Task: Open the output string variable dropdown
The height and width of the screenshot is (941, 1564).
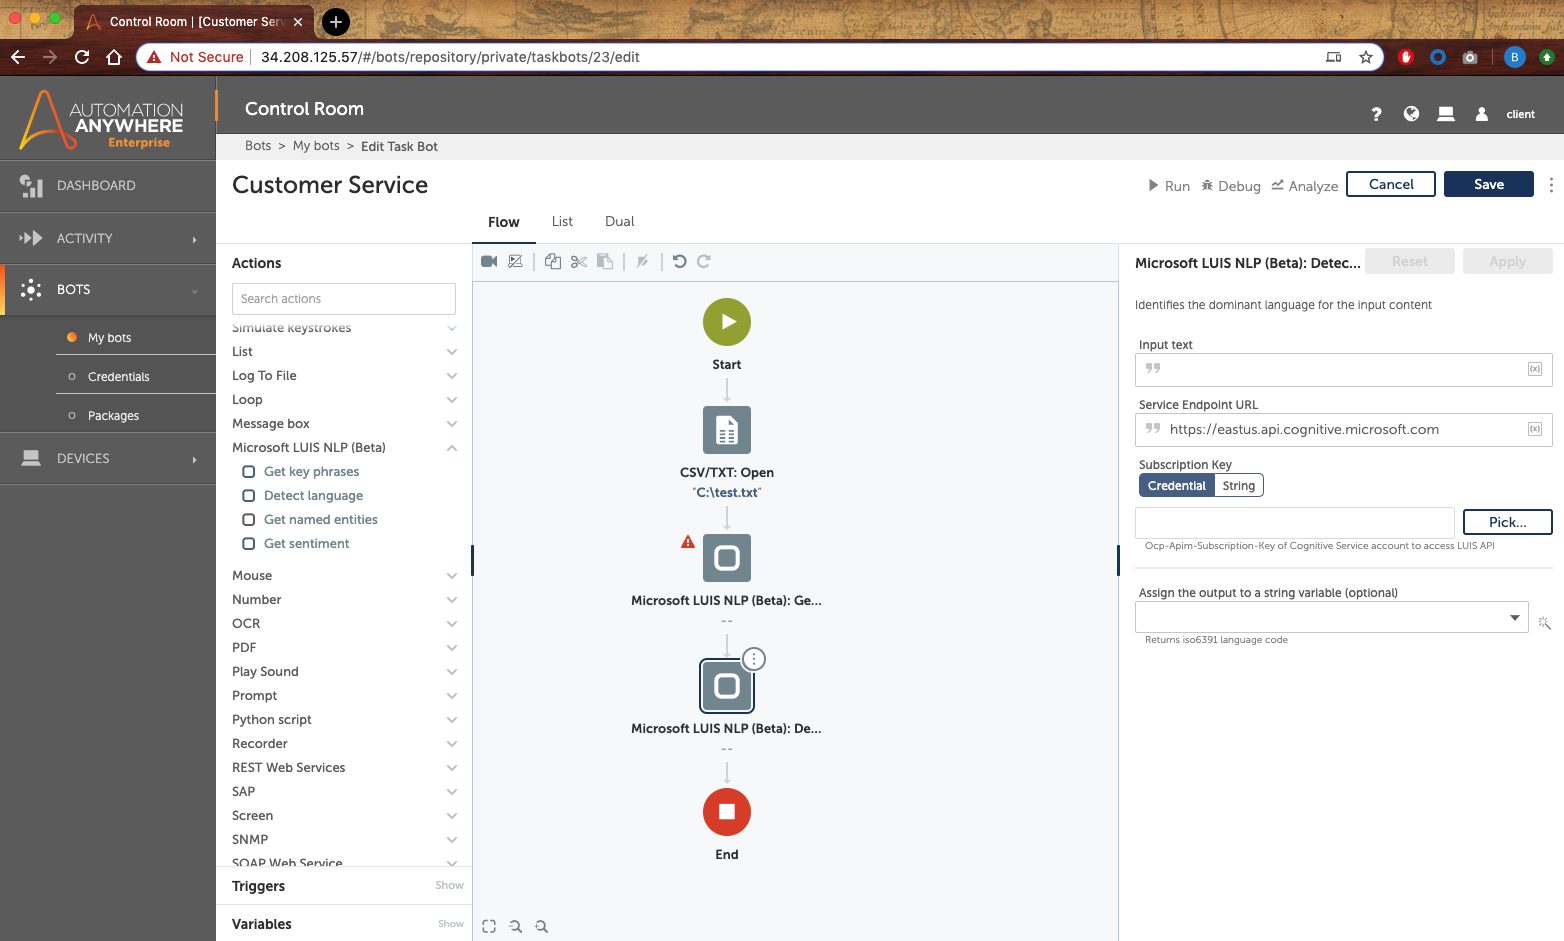Action: click(x=1514, y=618)
